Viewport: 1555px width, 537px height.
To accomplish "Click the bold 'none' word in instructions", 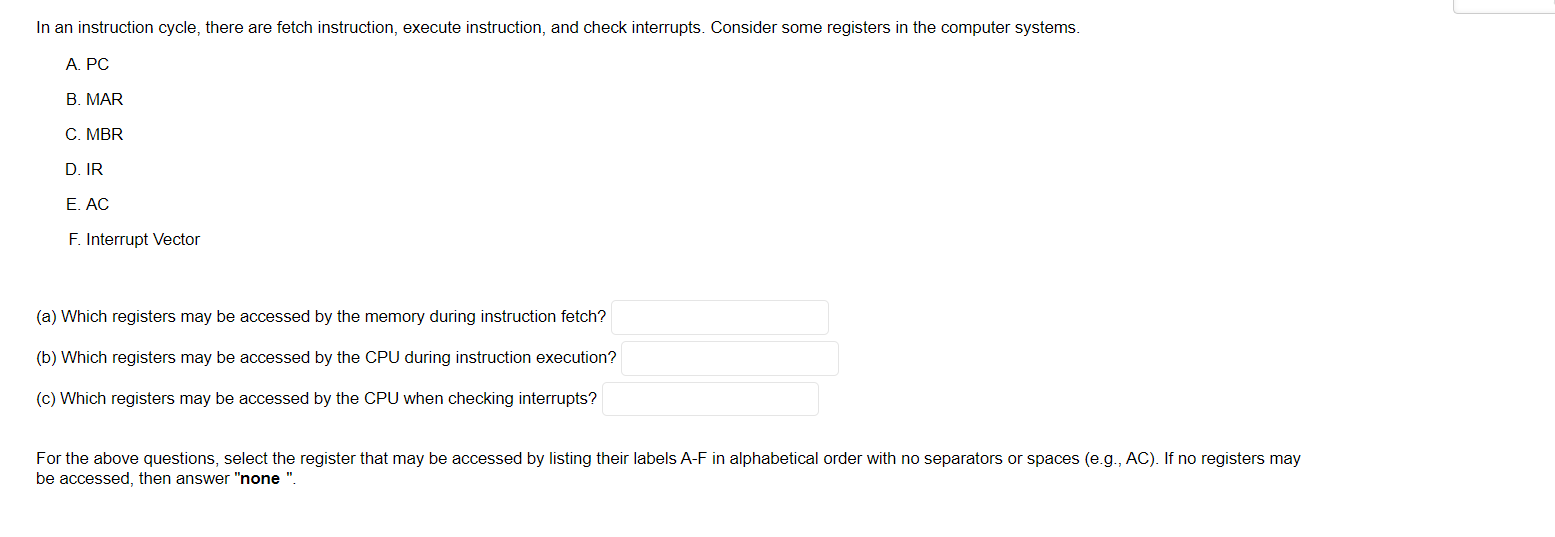I will tap(259, 479).
